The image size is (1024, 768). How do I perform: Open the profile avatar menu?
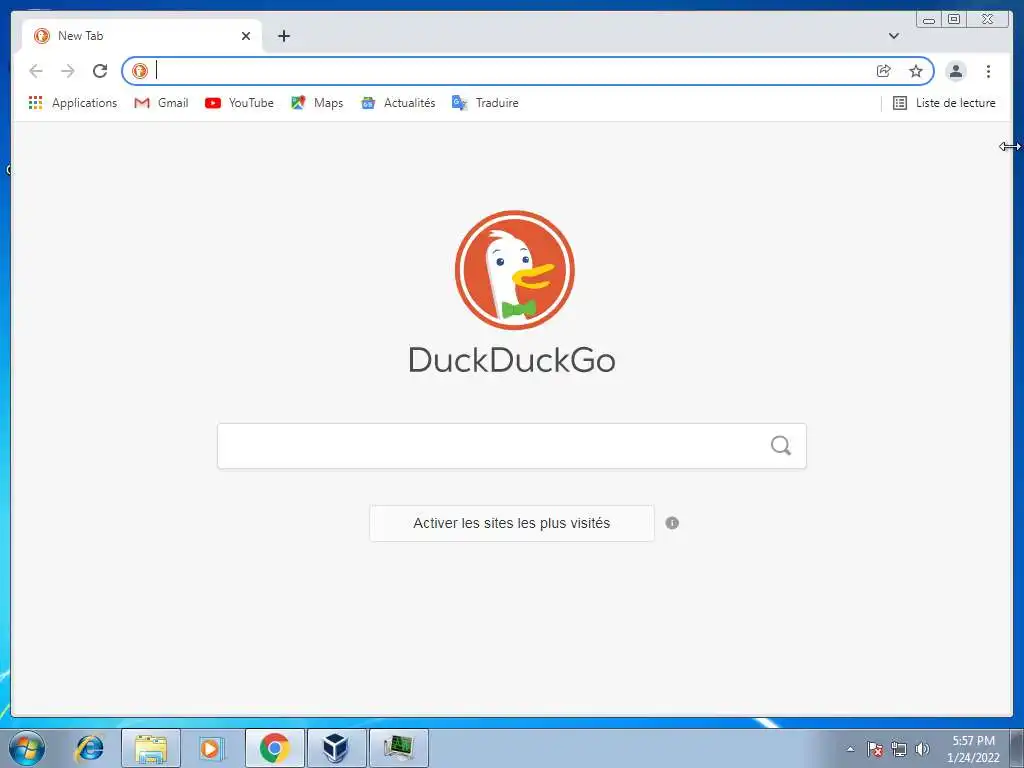point(955,71)
